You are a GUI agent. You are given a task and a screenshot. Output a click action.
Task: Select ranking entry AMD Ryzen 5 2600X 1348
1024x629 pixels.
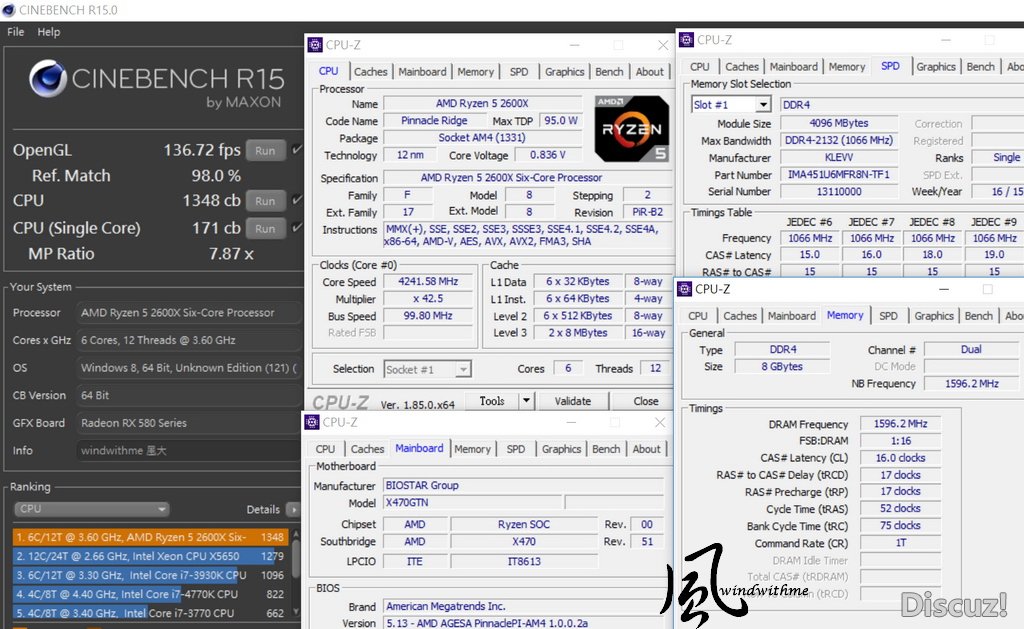[x=150, y=537]
